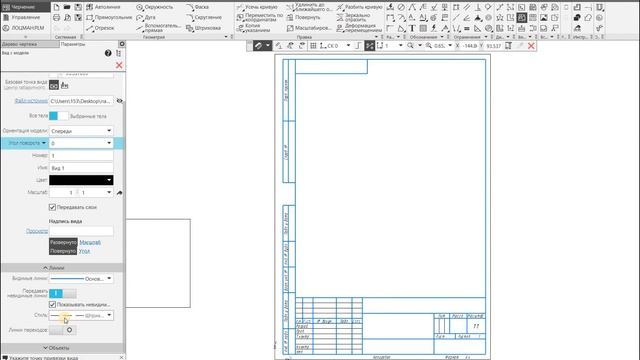The height and width of the screenshot is (360, 640).
Task: Select the Штриховка hatch tool
Action: click(203, 28)
